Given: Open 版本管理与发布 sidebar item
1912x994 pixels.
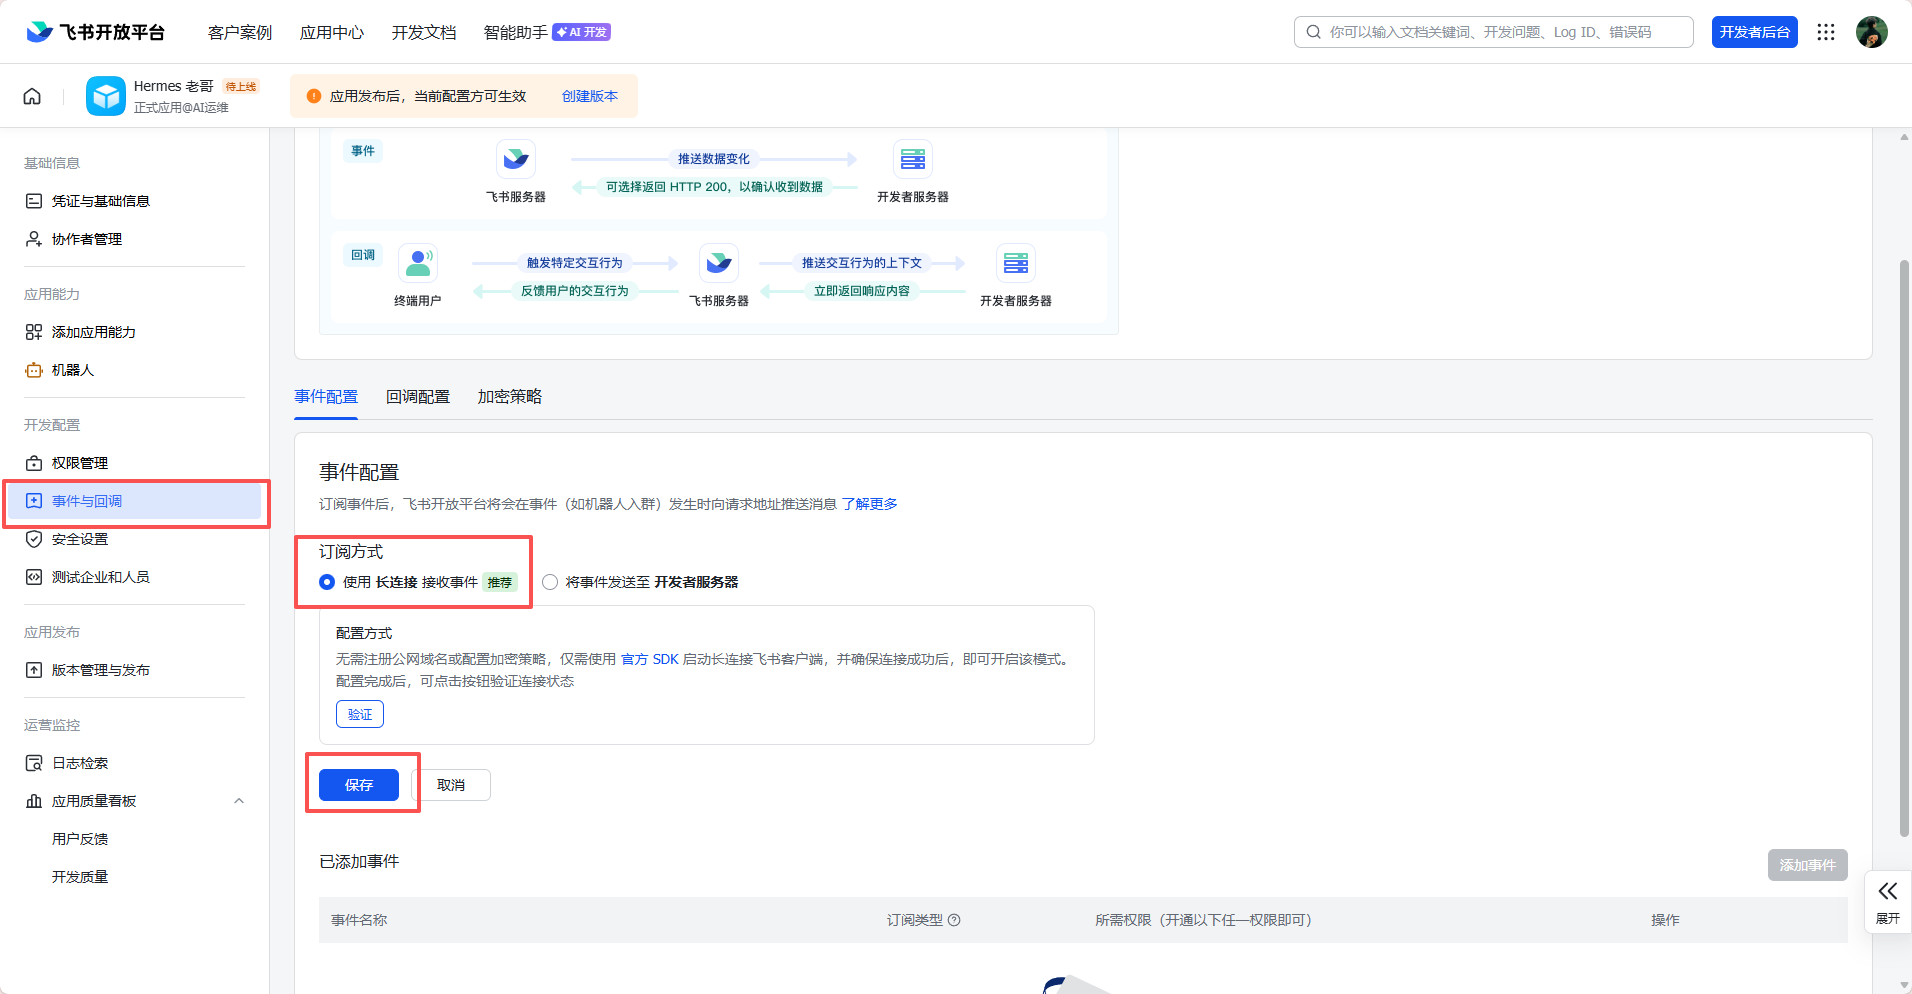Looking at the screenshot, I should click(134, 670).
